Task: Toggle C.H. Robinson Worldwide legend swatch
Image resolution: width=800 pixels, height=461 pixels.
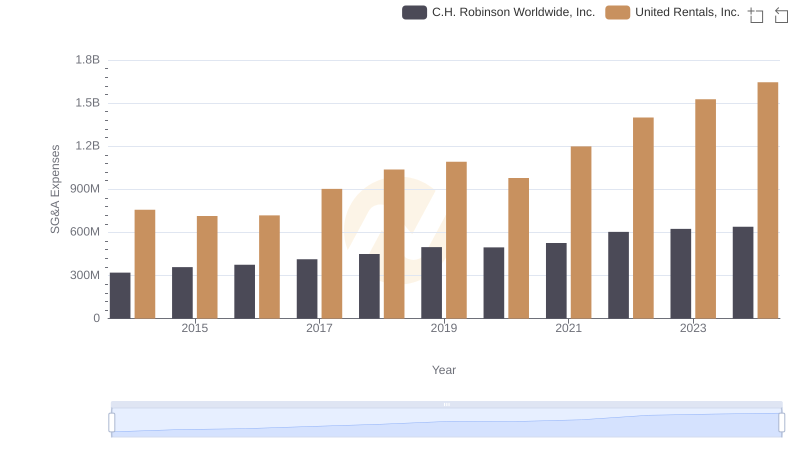Action: pyautogui.click(x=414, y=13)
